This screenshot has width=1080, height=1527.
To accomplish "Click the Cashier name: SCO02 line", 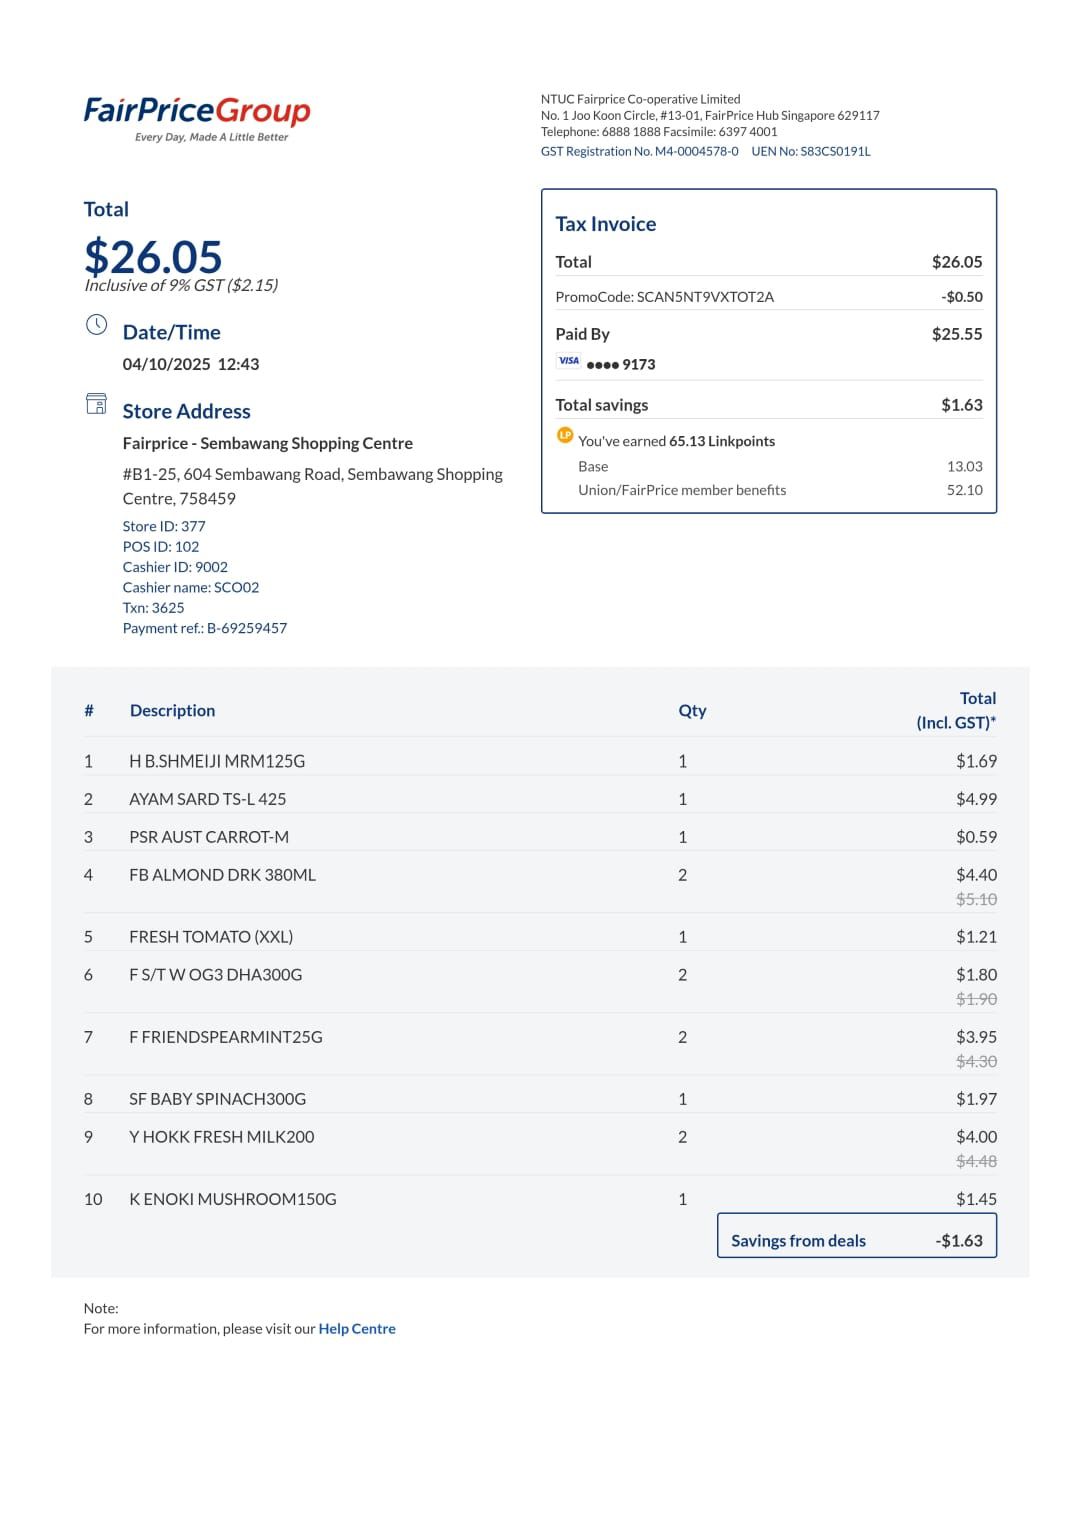I will point(191,587).
